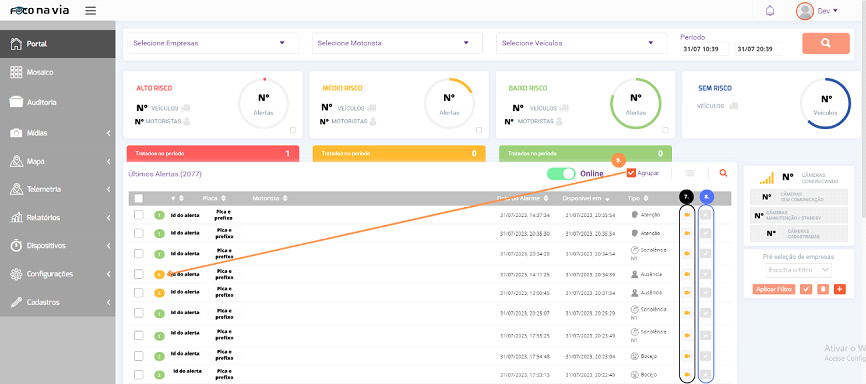The width and height of the screenshot is (866, 384).
Task: Click the orange search button in filter bar
Action: (826, 43)
